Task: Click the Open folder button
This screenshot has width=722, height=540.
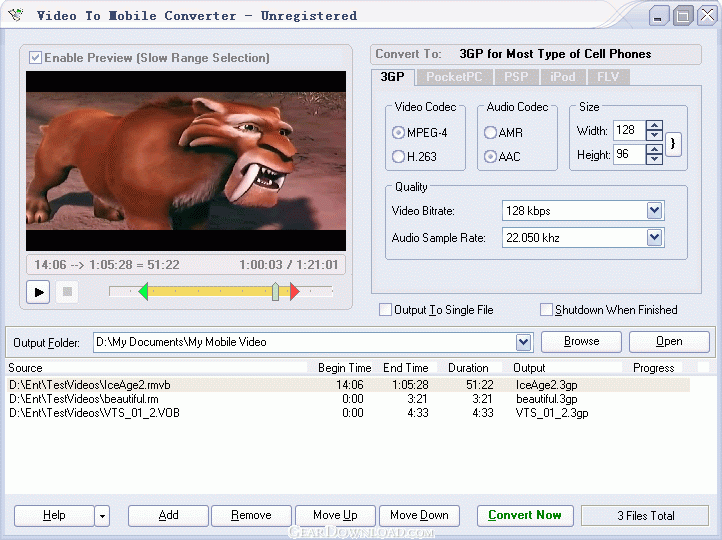Action: (x=669, y=342)
